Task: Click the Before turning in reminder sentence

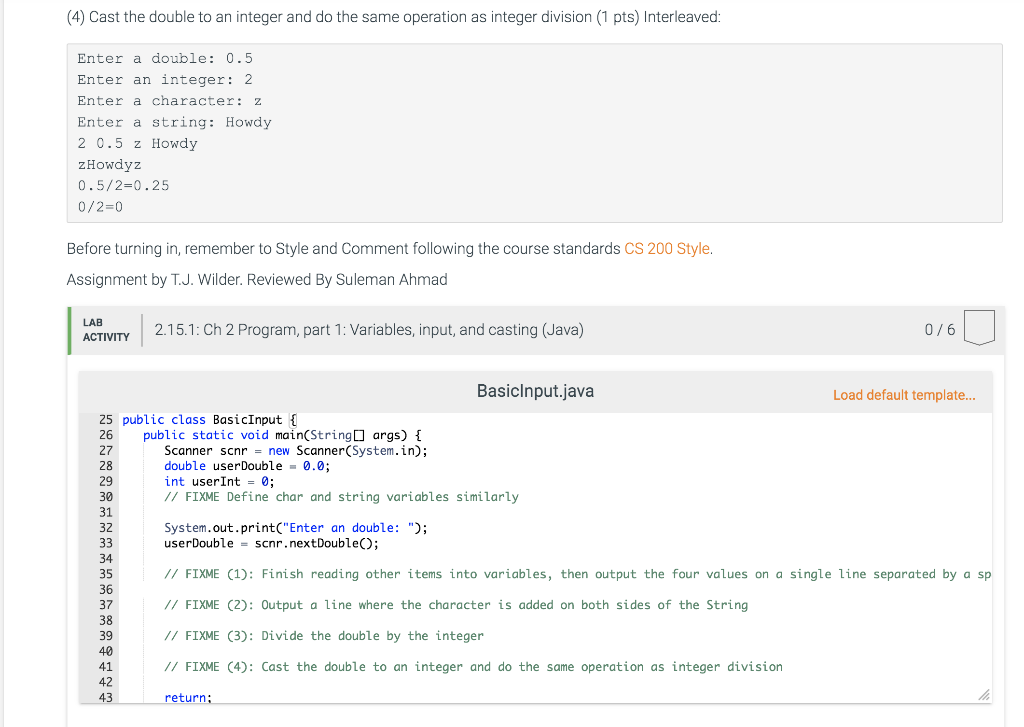Action: point(389,249)
